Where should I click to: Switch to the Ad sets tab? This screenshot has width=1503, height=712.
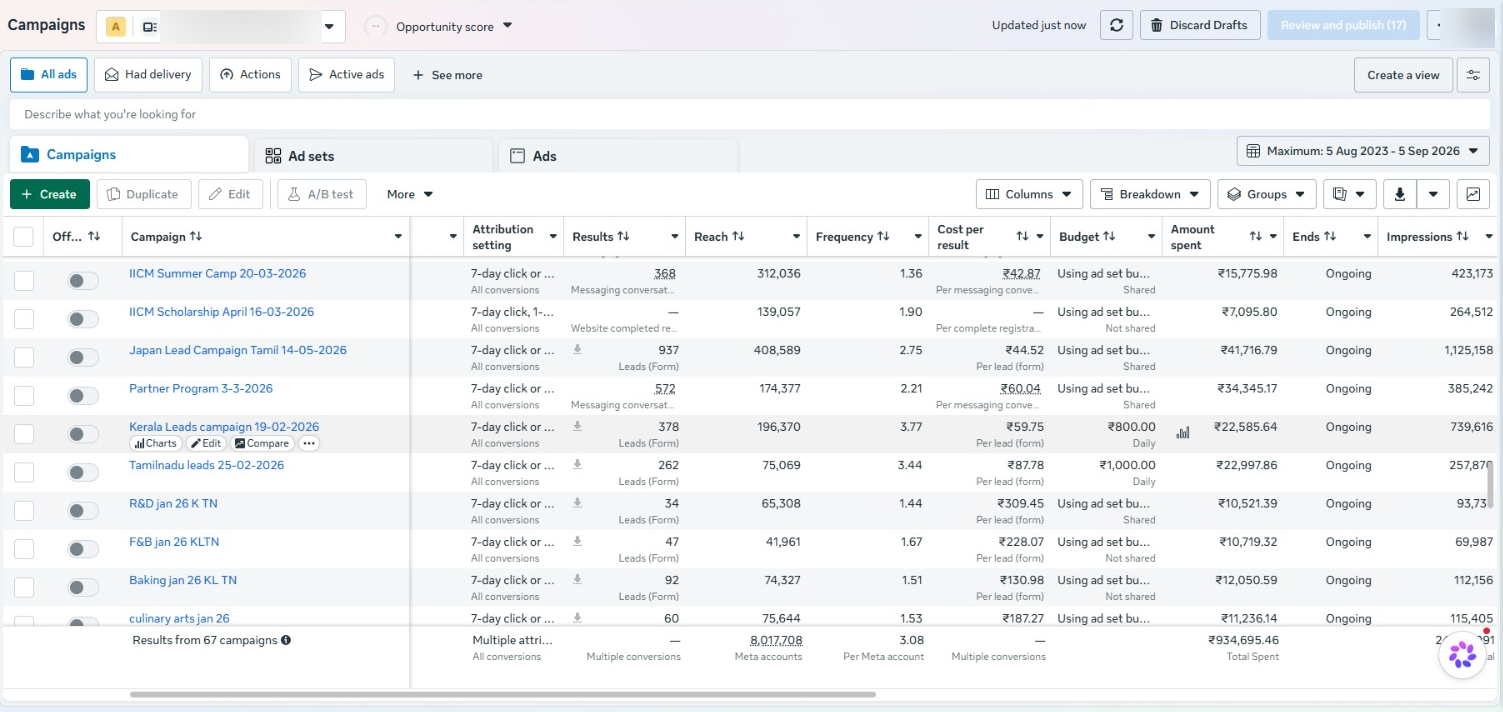[372, 156]
